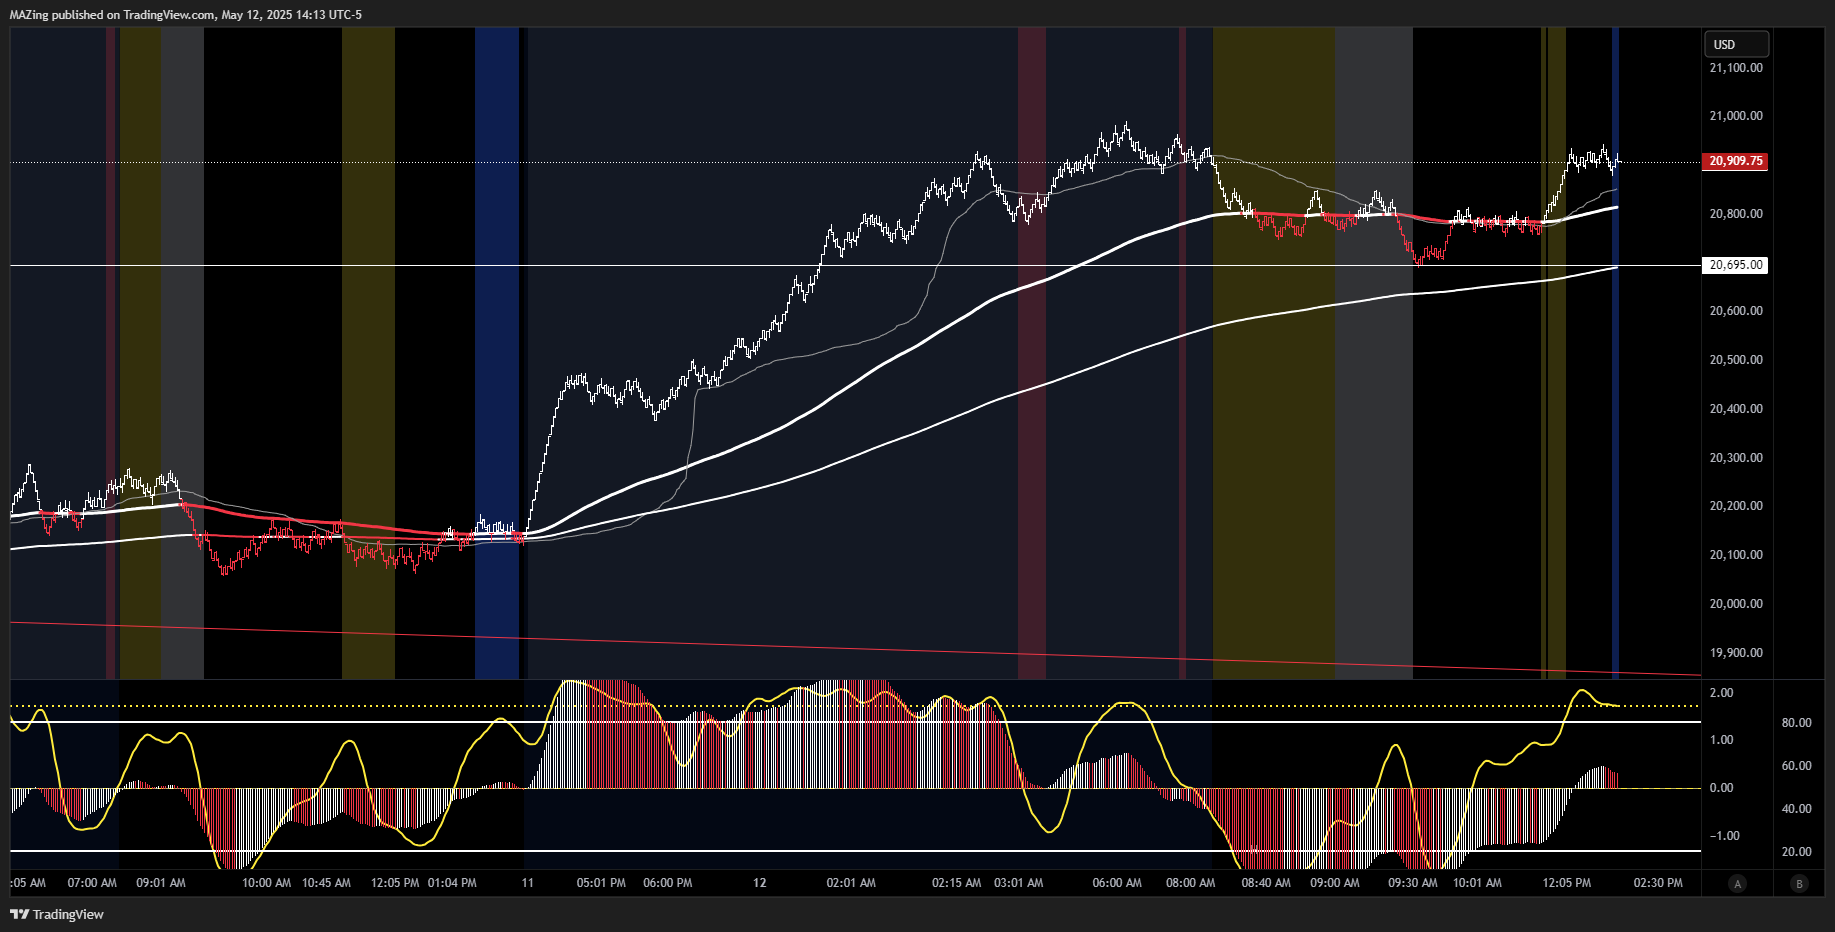1835x932 pixels.
Task: Click the 02:01 AM time axis label
Action: click(851, 883)
